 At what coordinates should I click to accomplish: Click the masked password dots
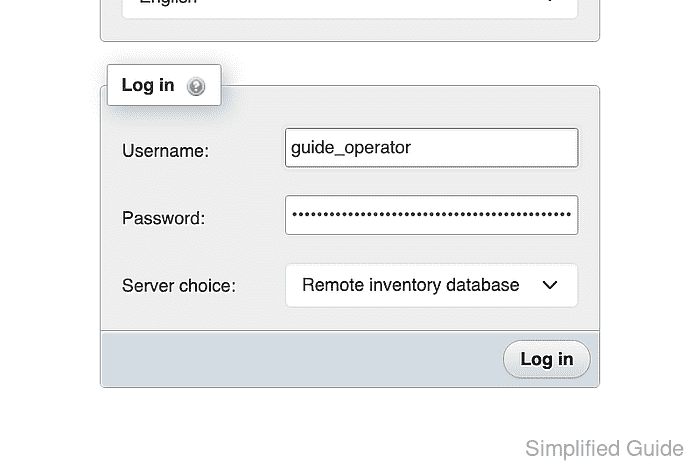click(x=431, y=214)
